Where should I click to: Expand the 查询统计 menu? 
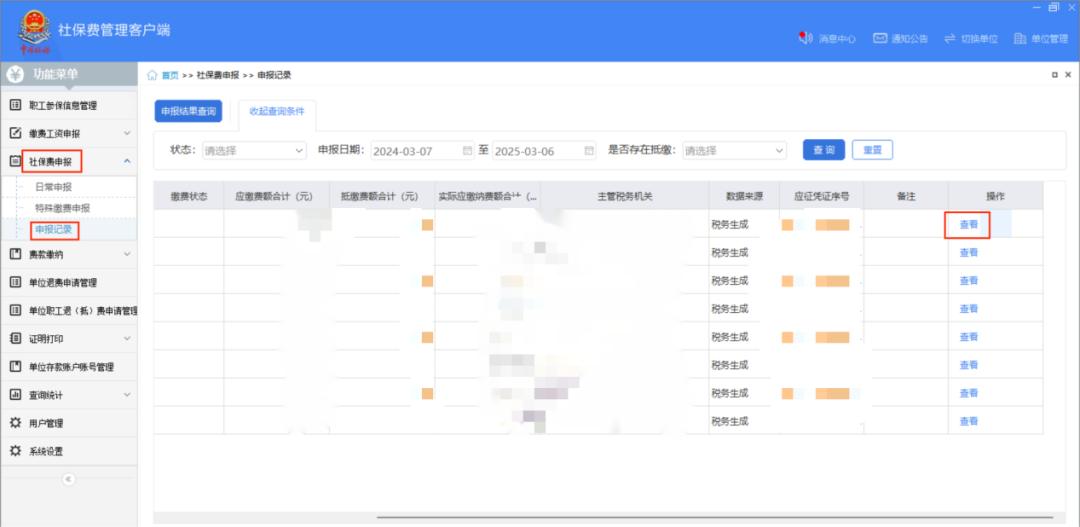tap(126, 395)
